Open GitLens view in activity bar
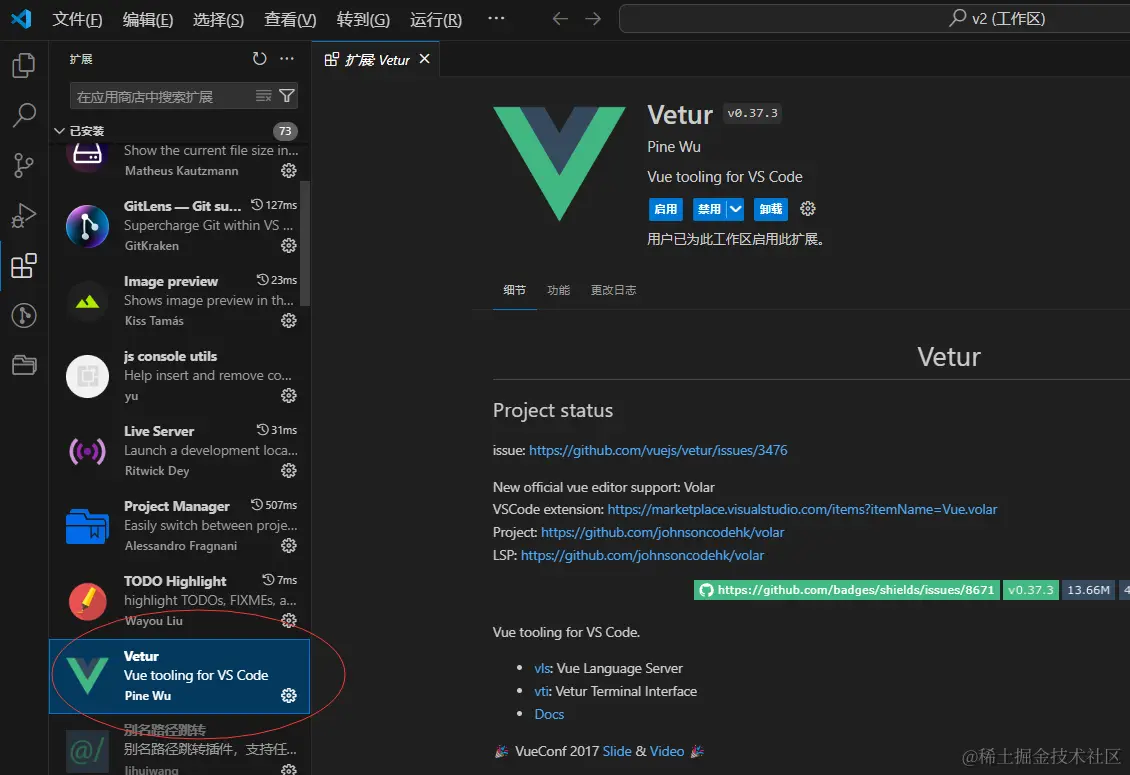Image resolution: width=1130 pixels, height=775 pixels. pyautogui.click(x=24, y=315)
